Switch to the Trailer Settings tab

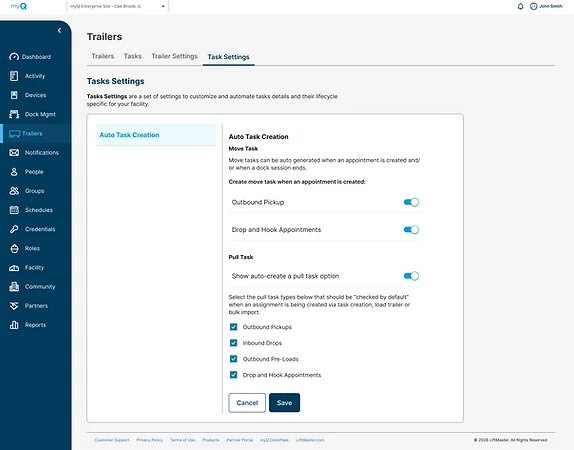tap(175, 56)
